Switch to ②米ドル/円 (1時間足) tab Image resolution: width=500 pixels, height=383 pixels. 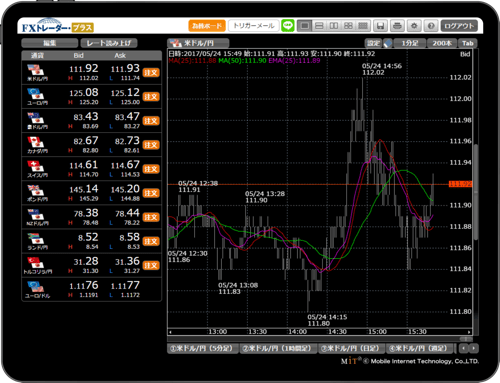pos(278,348)
